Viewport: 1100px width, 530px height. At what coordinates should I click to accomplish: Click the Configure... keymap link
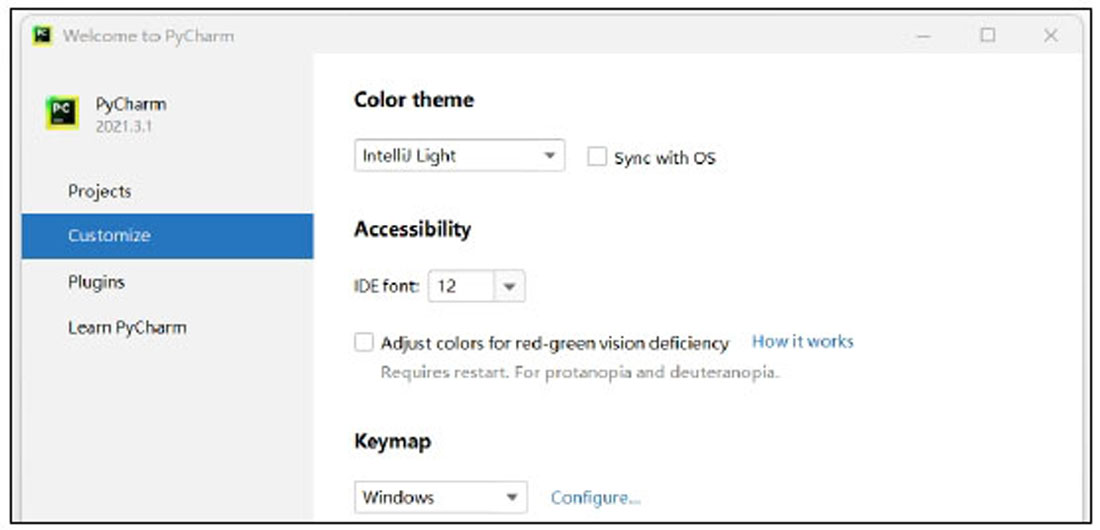tap(596, 498)
